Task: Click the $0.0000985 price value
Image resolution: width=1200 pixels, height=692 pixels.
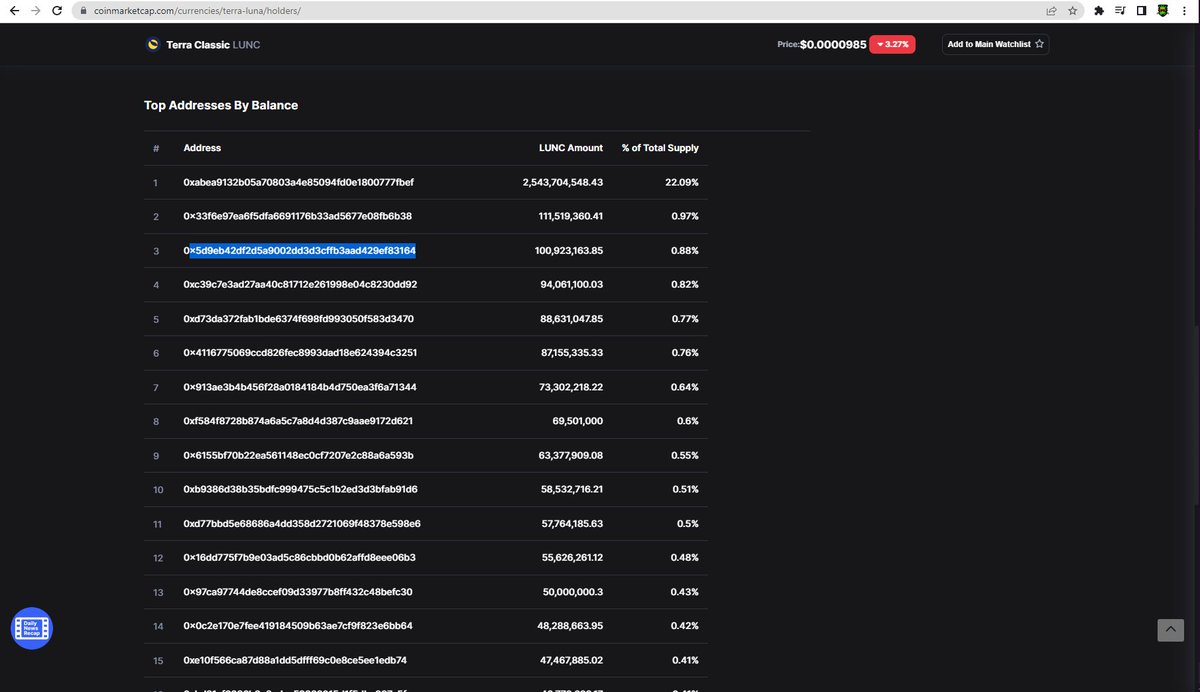Action: [833, 45]
